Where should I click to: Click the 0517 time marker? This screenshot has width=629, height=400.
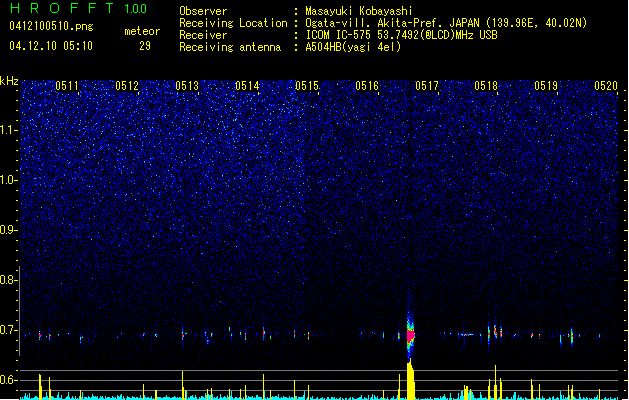(x=426, y=86)
